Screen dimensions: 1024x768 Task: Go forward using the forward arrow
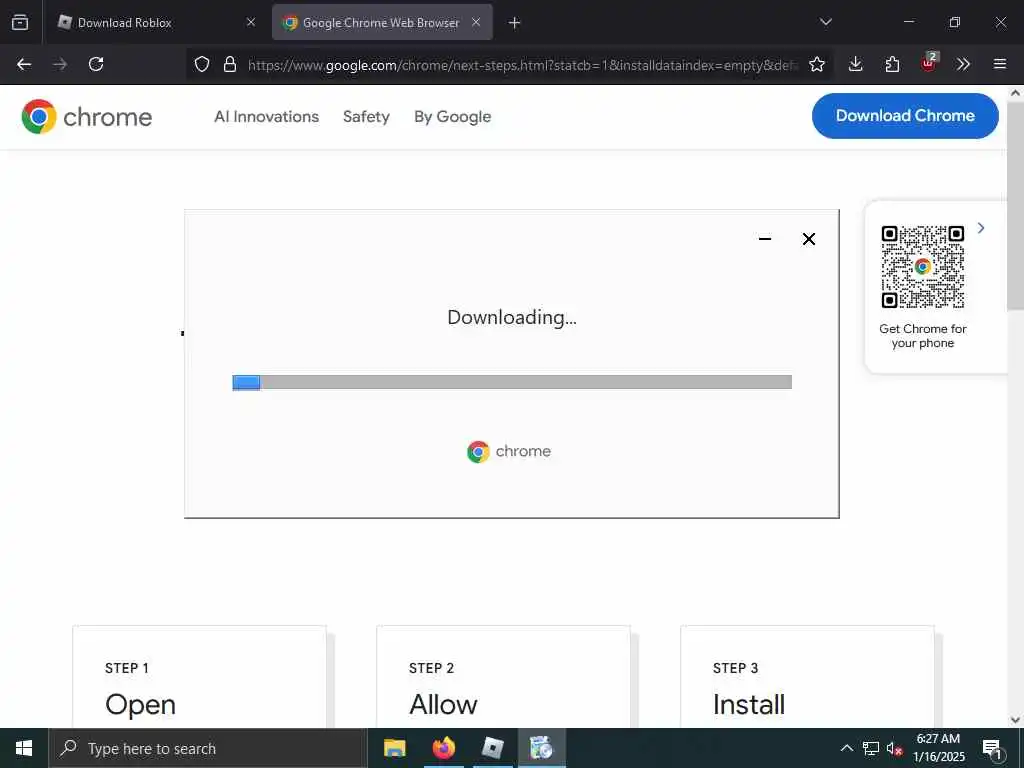click(x=60, y=64)
